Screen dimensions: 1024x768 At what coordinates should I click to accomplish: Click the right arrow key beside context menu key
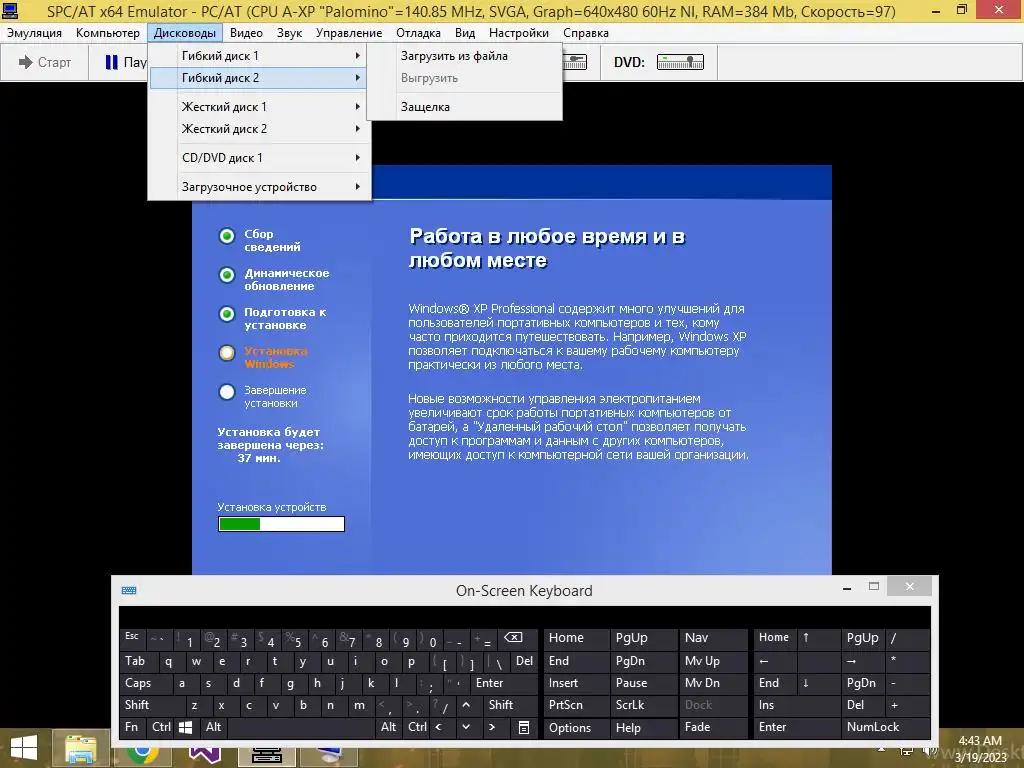(x=492, y=727)
